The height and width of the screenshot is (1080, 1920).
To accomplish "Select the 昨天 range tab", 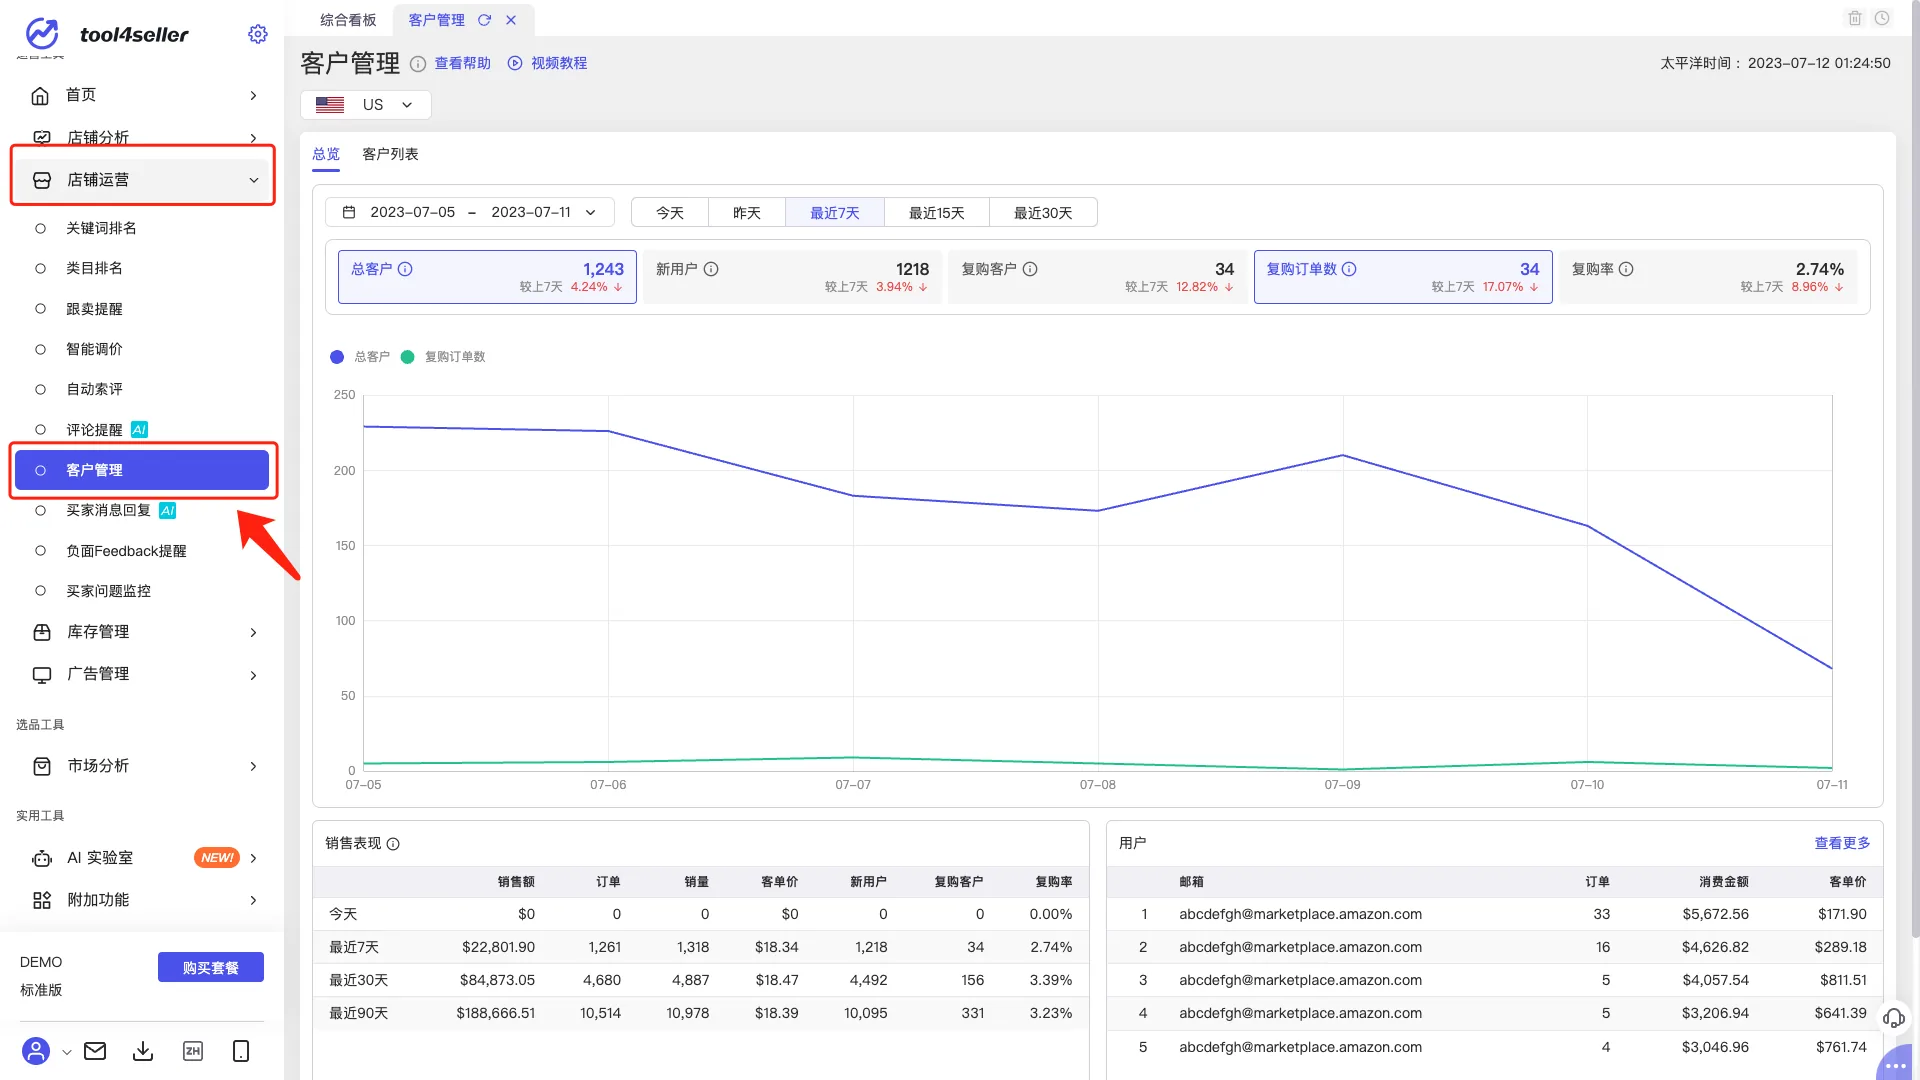I will point(747,213).
